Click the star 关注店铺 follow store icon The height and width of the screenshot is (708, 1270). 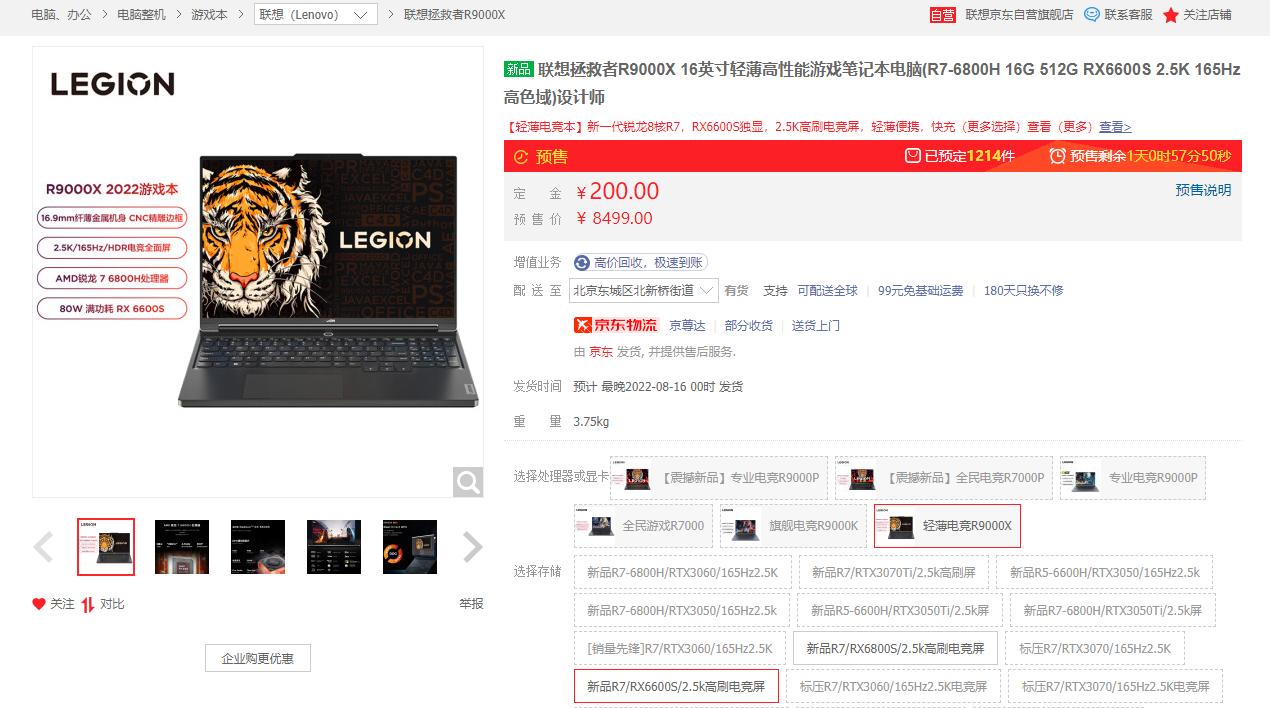point(1170,15)
